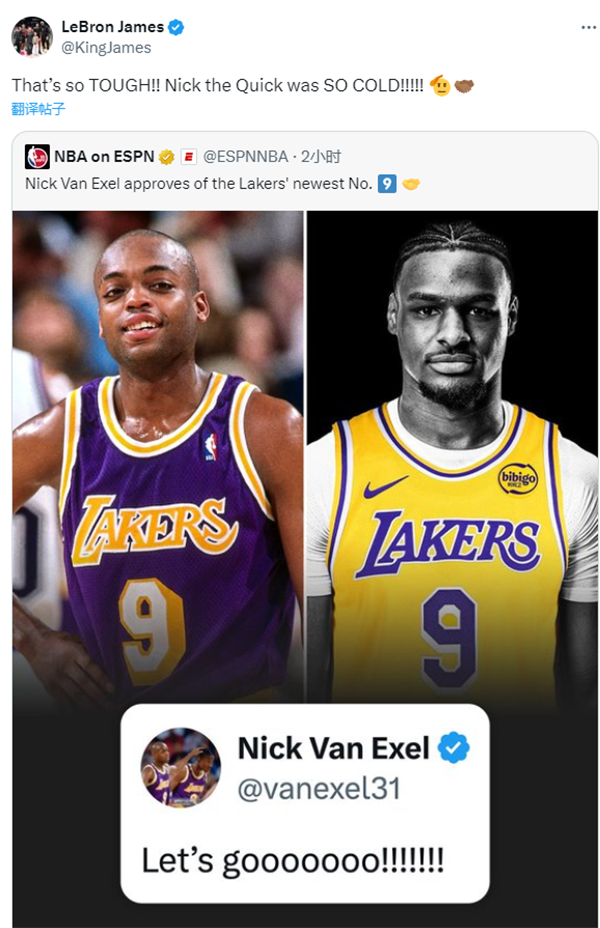Click the blue verified badge beside LeBron James
The height and width of the screenshot is (928, 600).
tap(176, 27)
